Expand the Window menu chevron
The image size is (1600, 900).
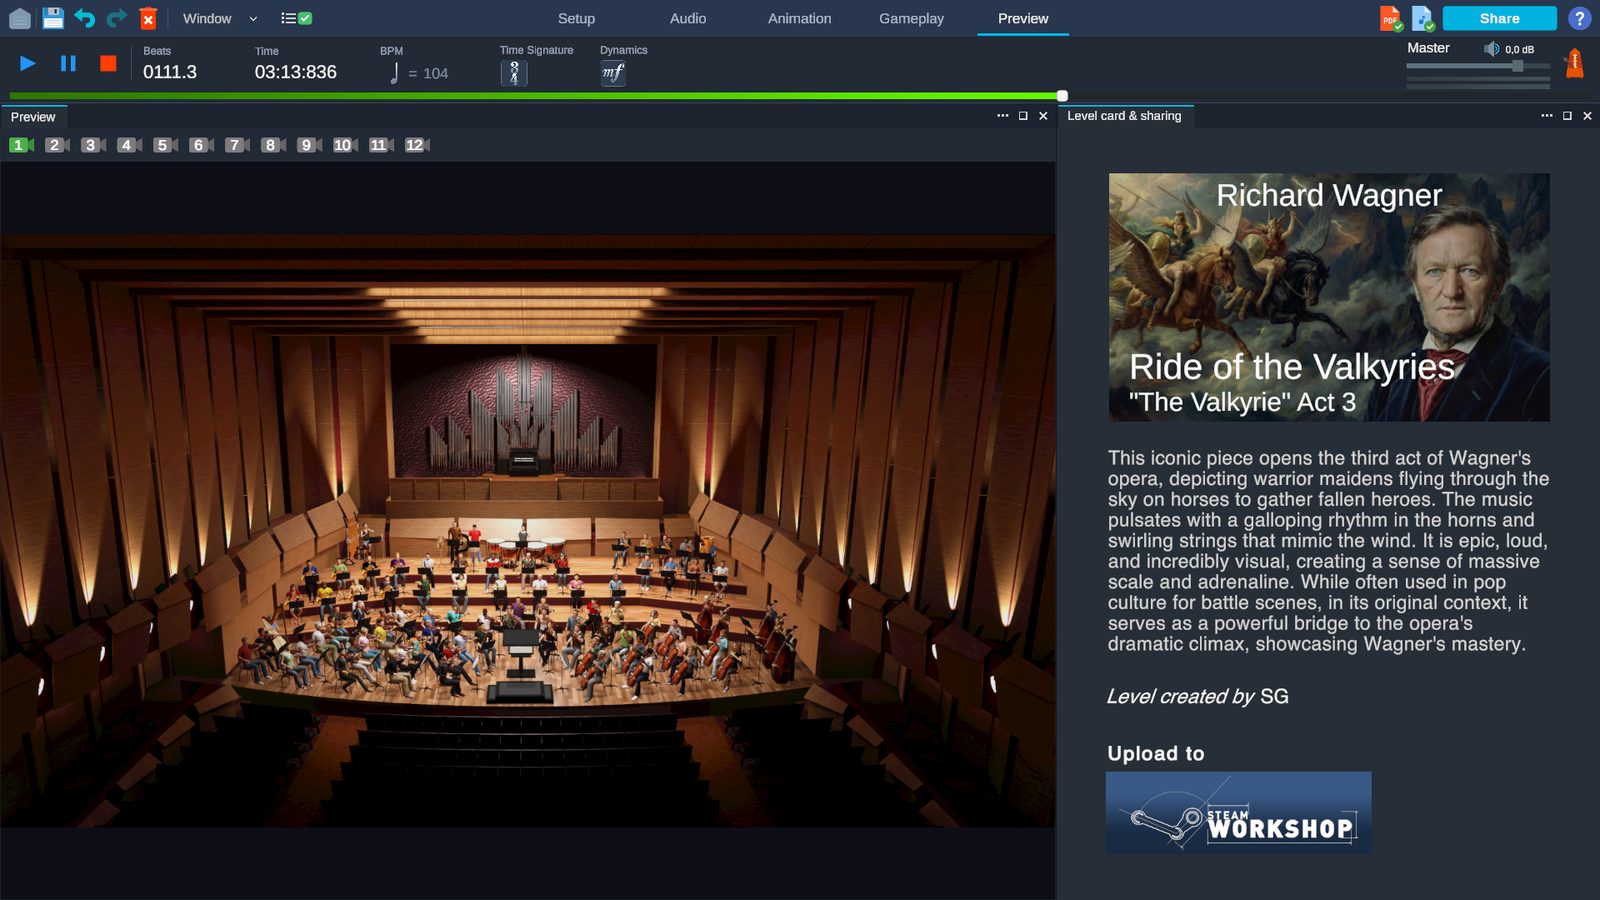[253, 19]
